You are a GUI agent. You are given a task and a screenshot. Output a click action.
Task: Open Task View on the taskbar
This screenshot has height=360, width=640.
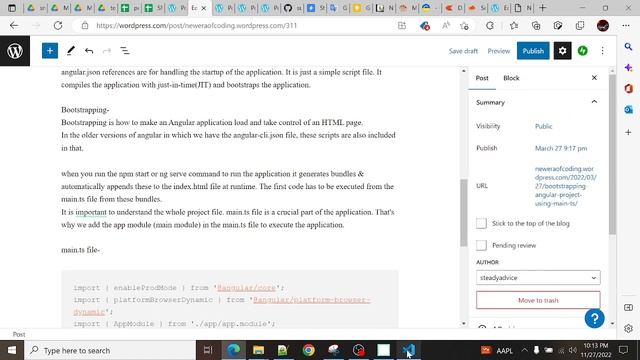(208, 350)
